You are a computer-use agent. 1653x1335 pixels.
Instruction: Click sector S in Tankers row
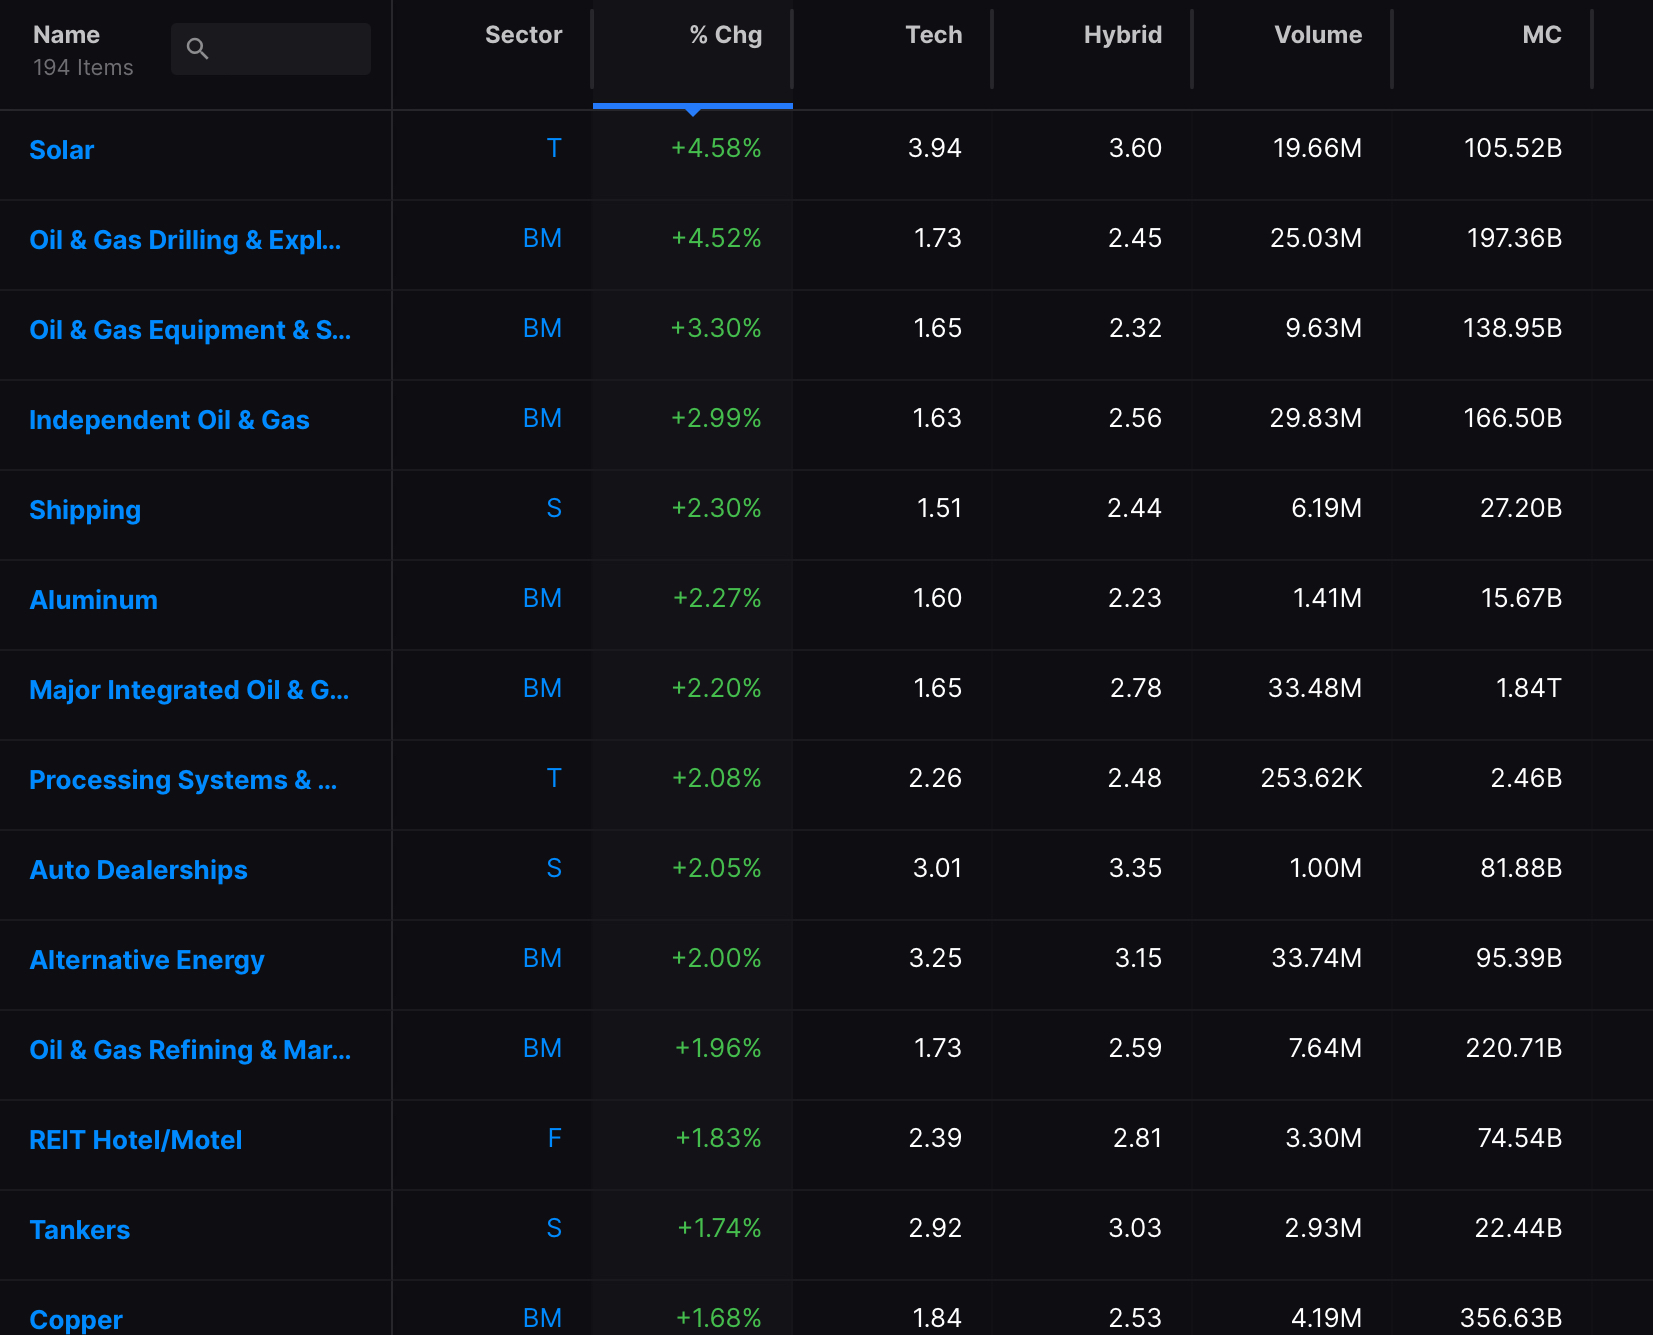pyautogui.click(x=554, y=1228)
